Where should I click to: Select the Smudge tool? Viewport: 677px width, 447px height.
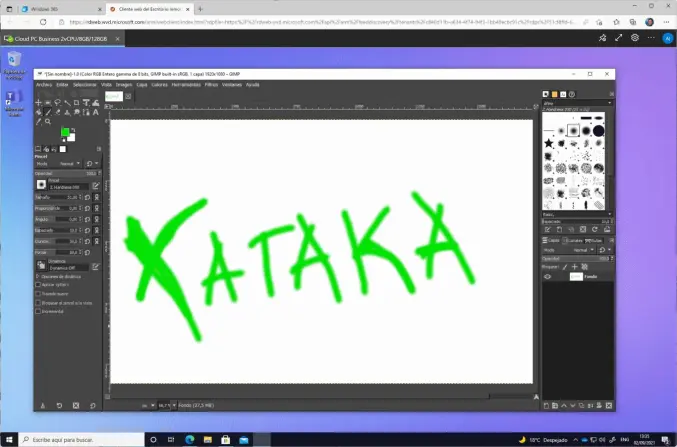point(76,112)
